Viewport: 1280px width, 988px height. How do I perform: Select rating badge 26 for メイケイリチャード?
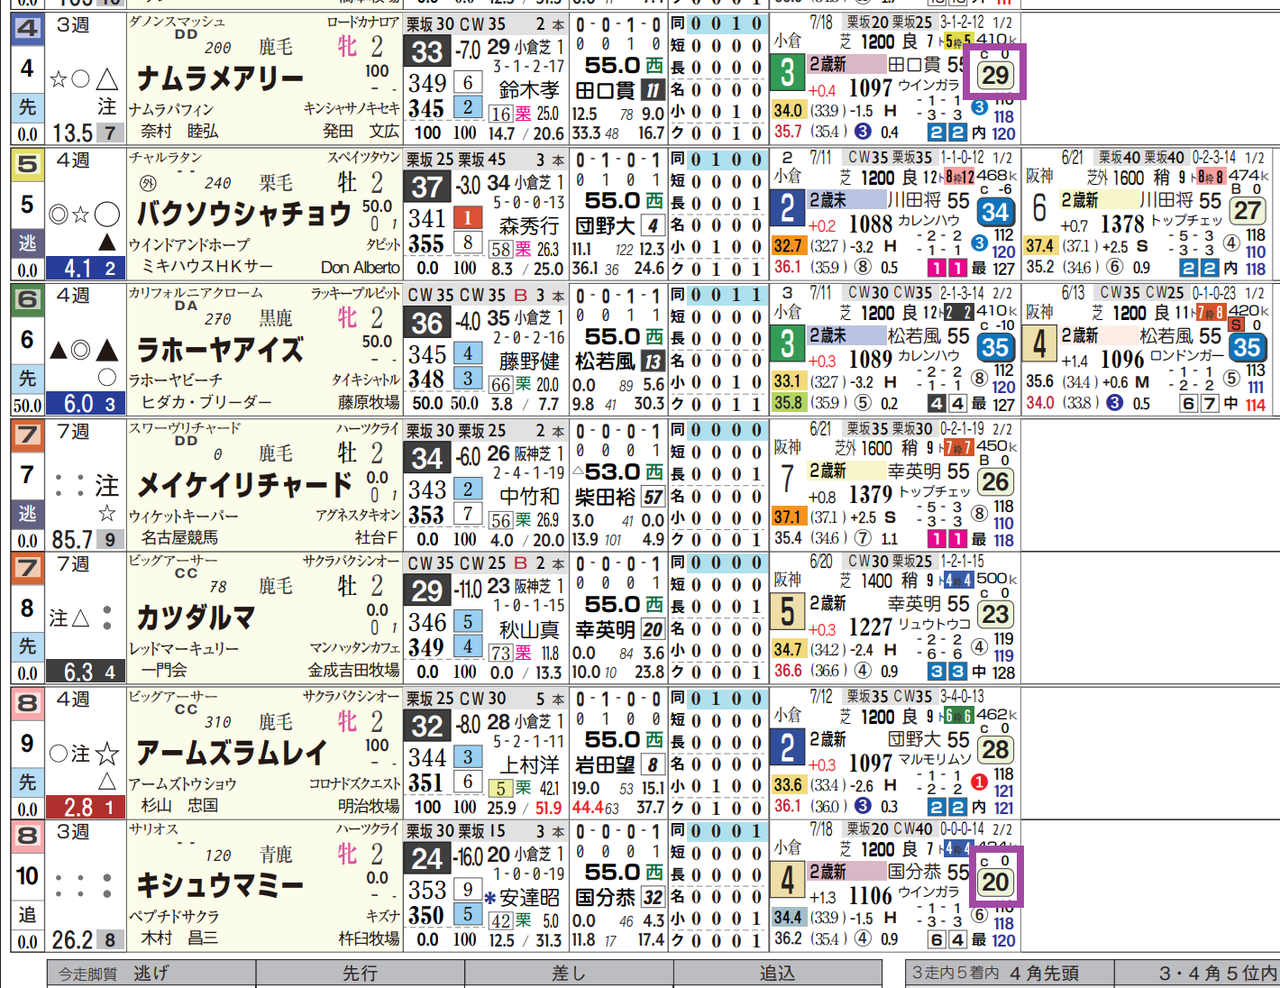pyautogui.click(x=995, y=482)
